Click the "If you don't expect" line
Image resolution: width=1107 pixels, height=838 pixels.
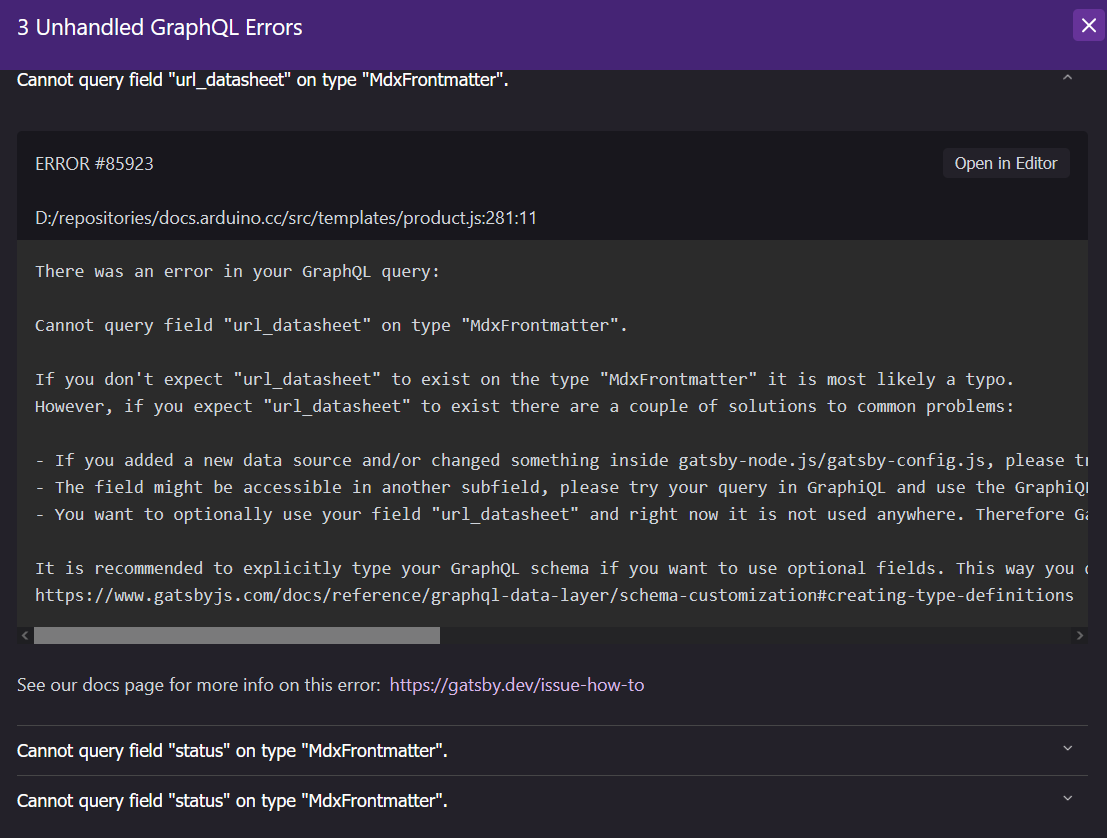(x=525, y=380)
